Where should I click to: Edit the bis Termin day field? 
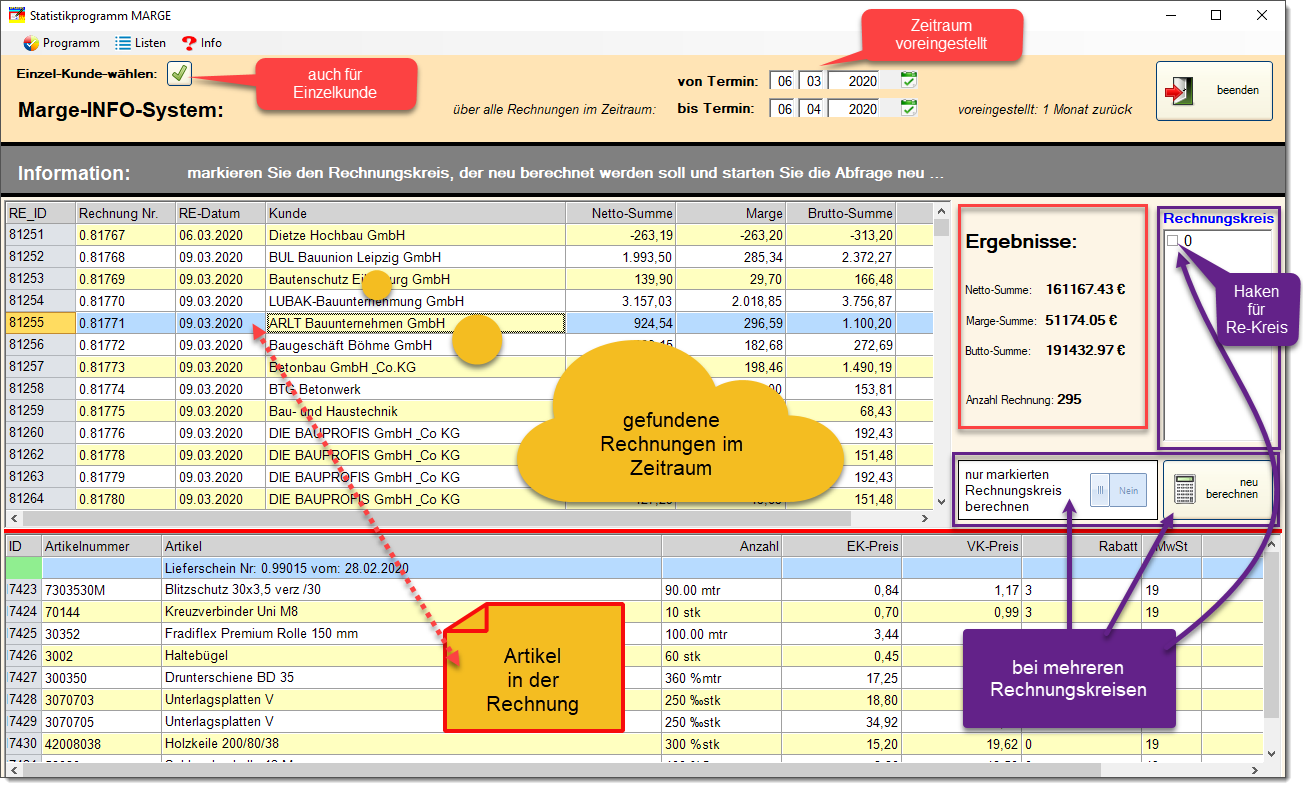coord(783,109)
